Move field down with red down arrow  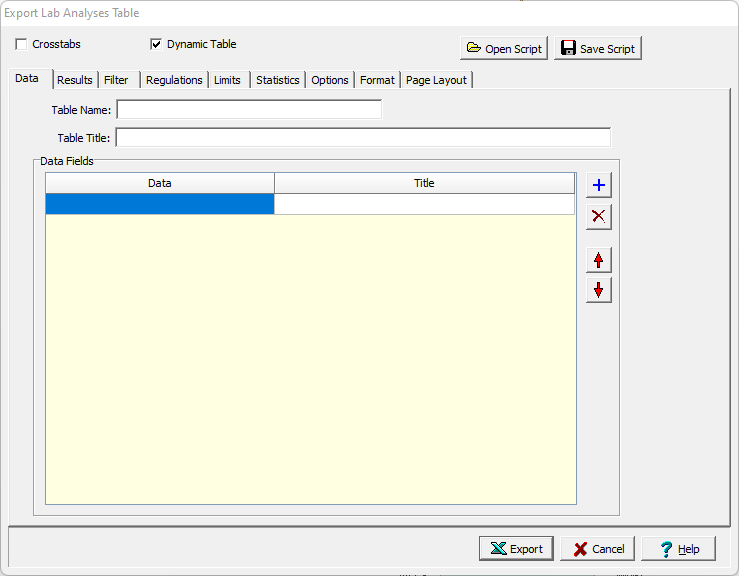pos(599,290)
